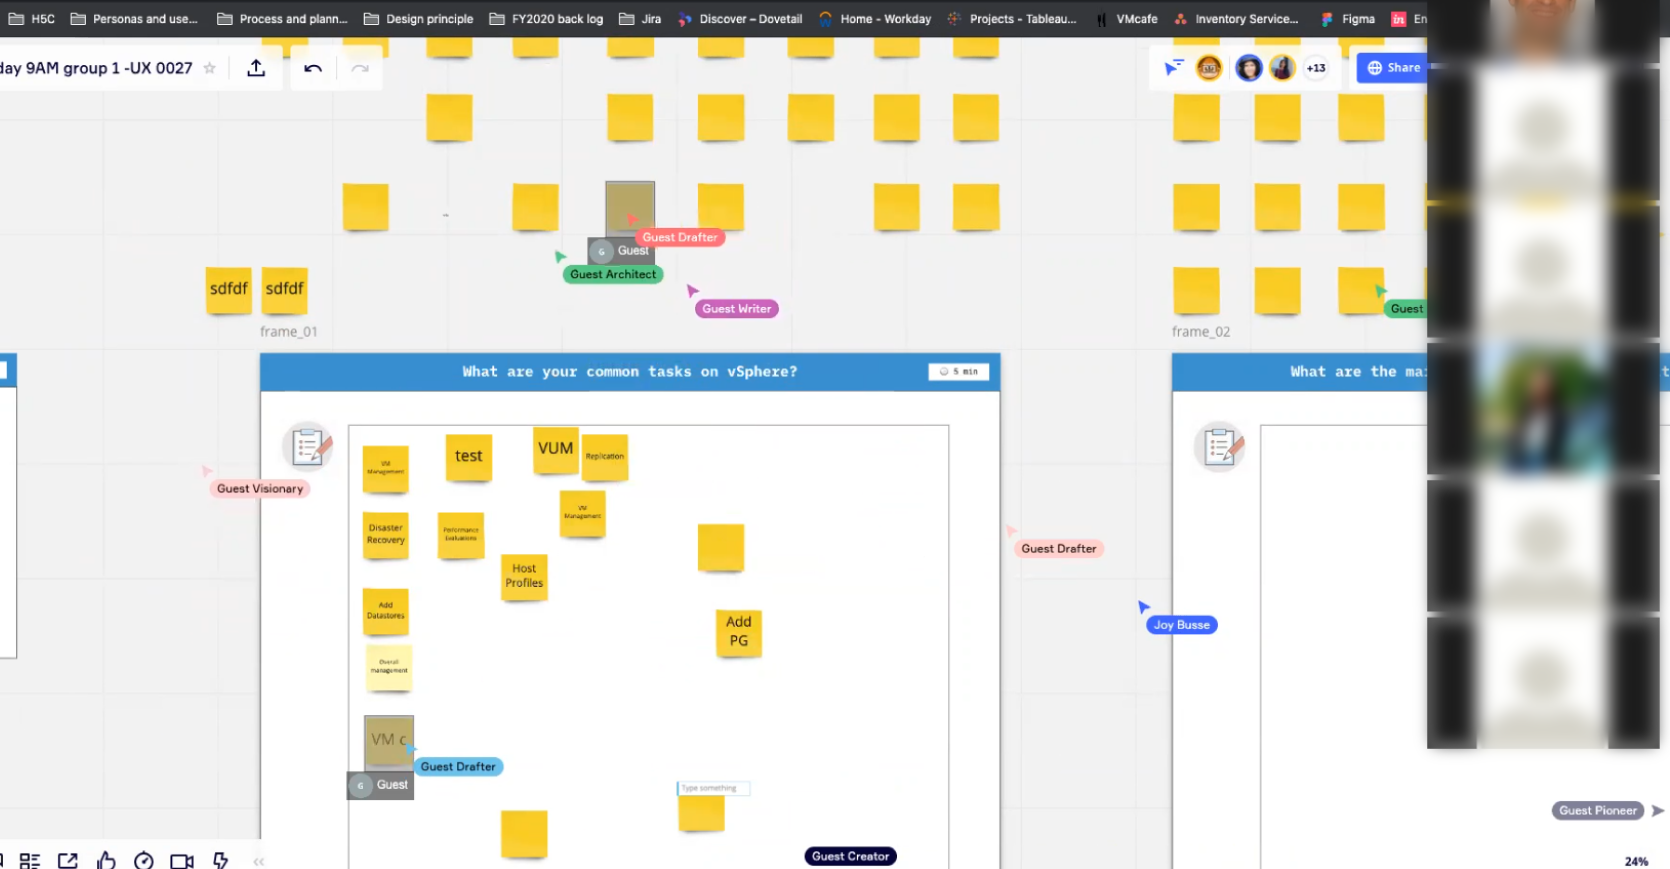Image resolution: width=1670 pixels, height=869 pixels.
Task: Select the 'Disaster Recovery' sticky note
Action: point(386,535)
